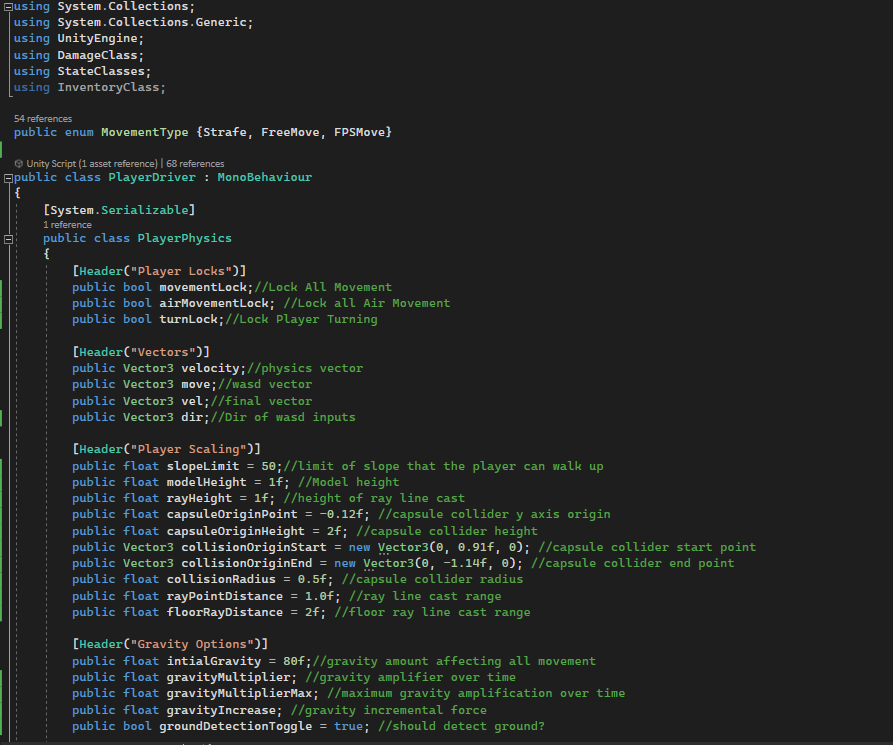The height and width of the screenshot is (745, 893).
Task: Click the '//should detect ground?' comment
Action: [x=461, y=726]
